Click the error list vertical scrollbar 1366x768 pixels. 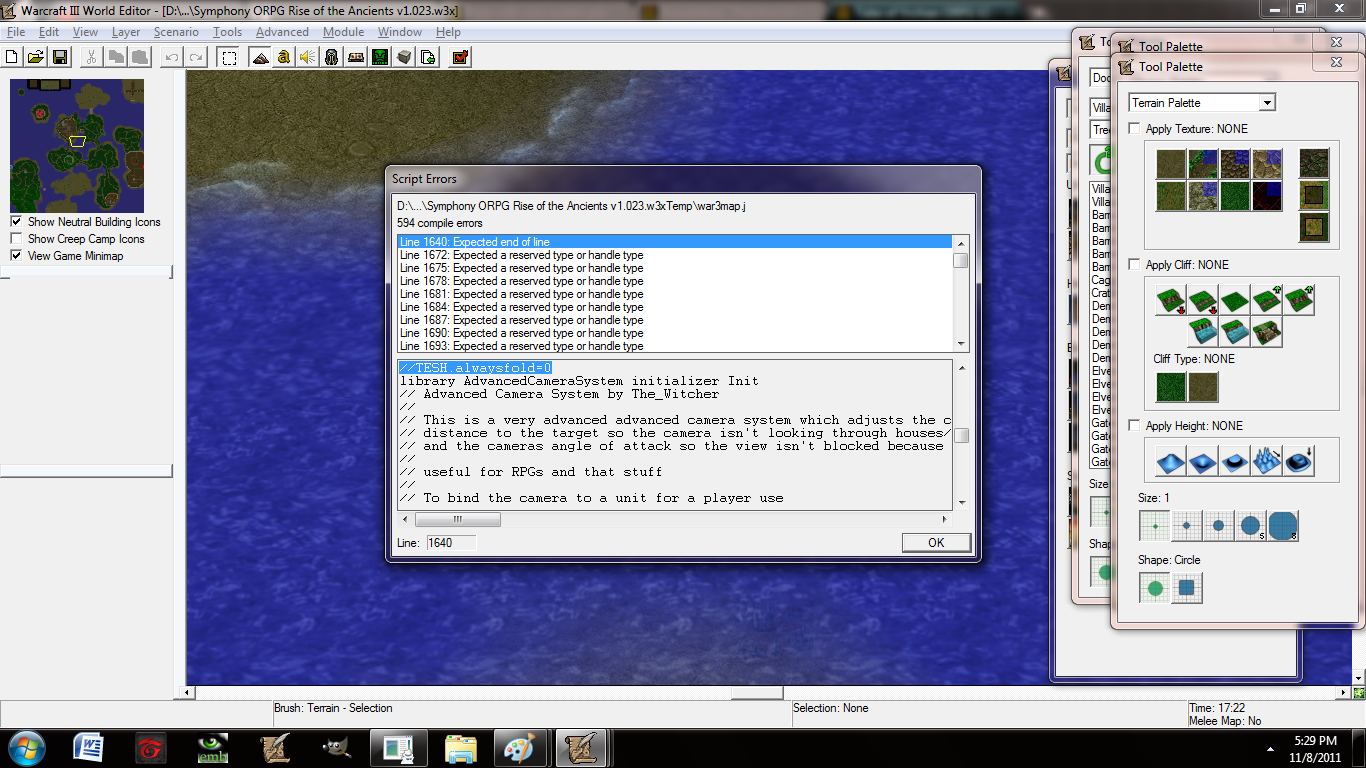click(x=961, y=293)
